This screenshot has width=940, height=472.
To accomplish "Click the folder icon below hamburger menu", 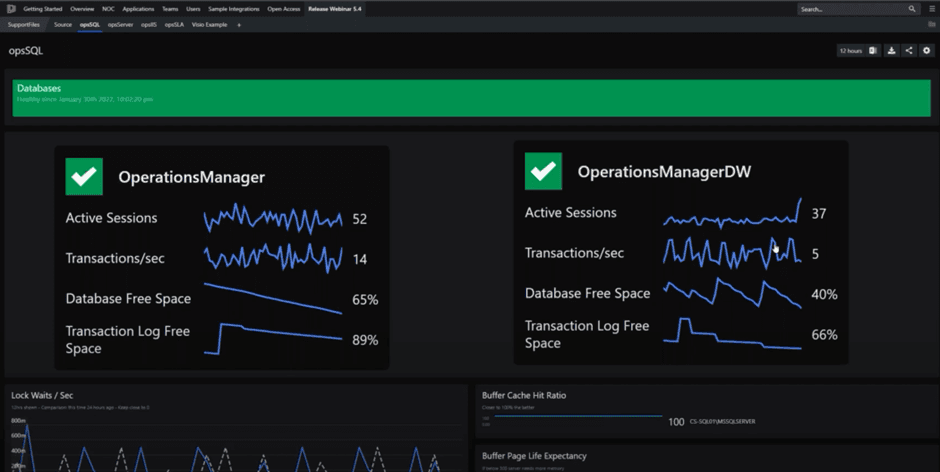I will (931, 25).
